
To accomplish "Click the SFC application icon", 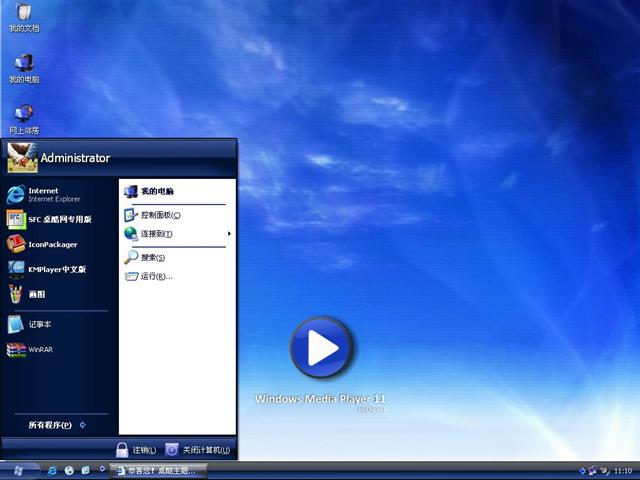I will (16, 219).
